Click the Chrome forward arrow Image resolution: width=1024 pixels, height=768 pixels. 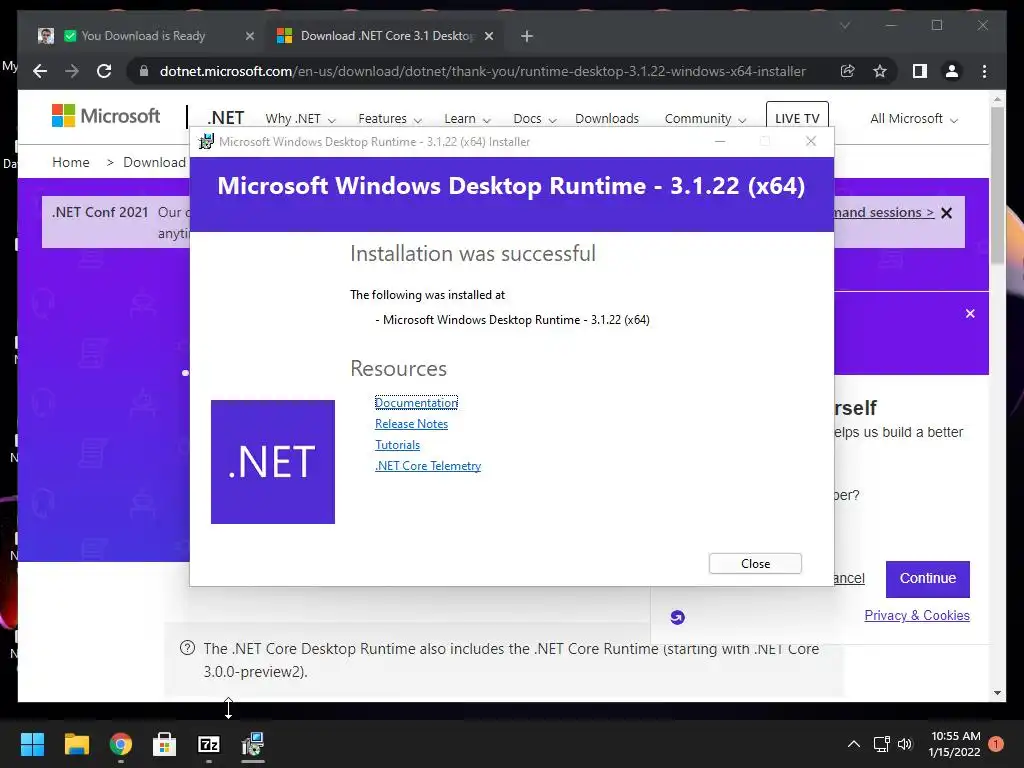[72, 71]
